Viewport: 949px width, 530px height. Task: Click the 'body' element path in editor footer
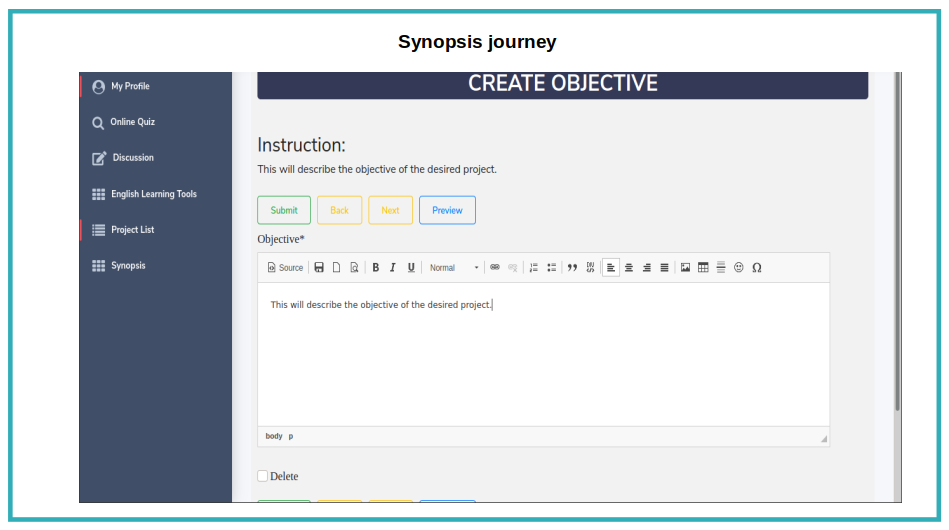point(274,436)
